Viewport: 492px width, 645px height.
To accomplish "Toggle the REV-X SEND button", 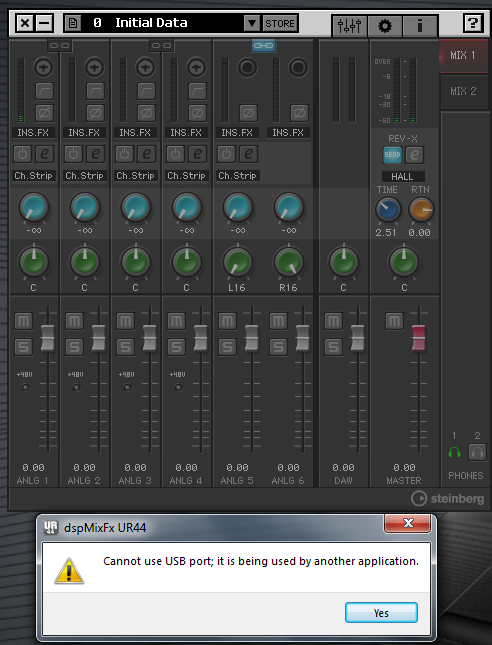I will tap(392, 155).
